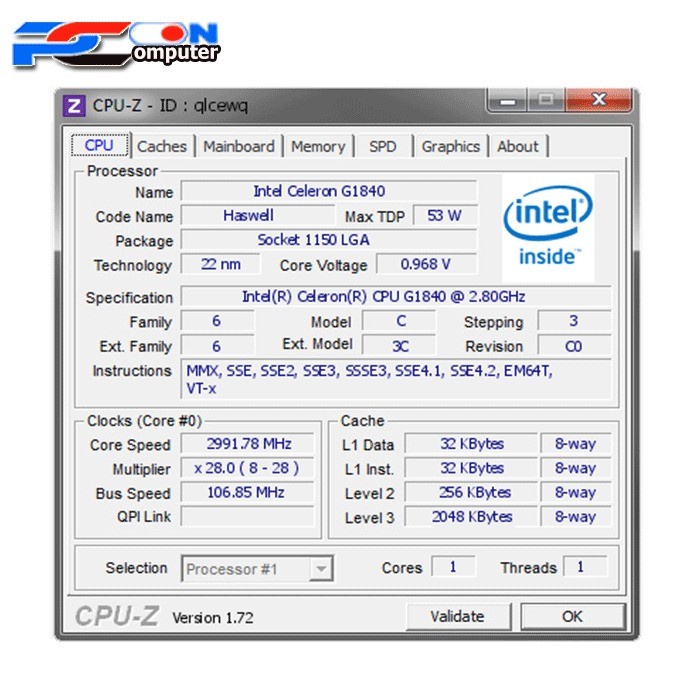Open the About tab
This screenshot has height=700, width=700.
518,146
